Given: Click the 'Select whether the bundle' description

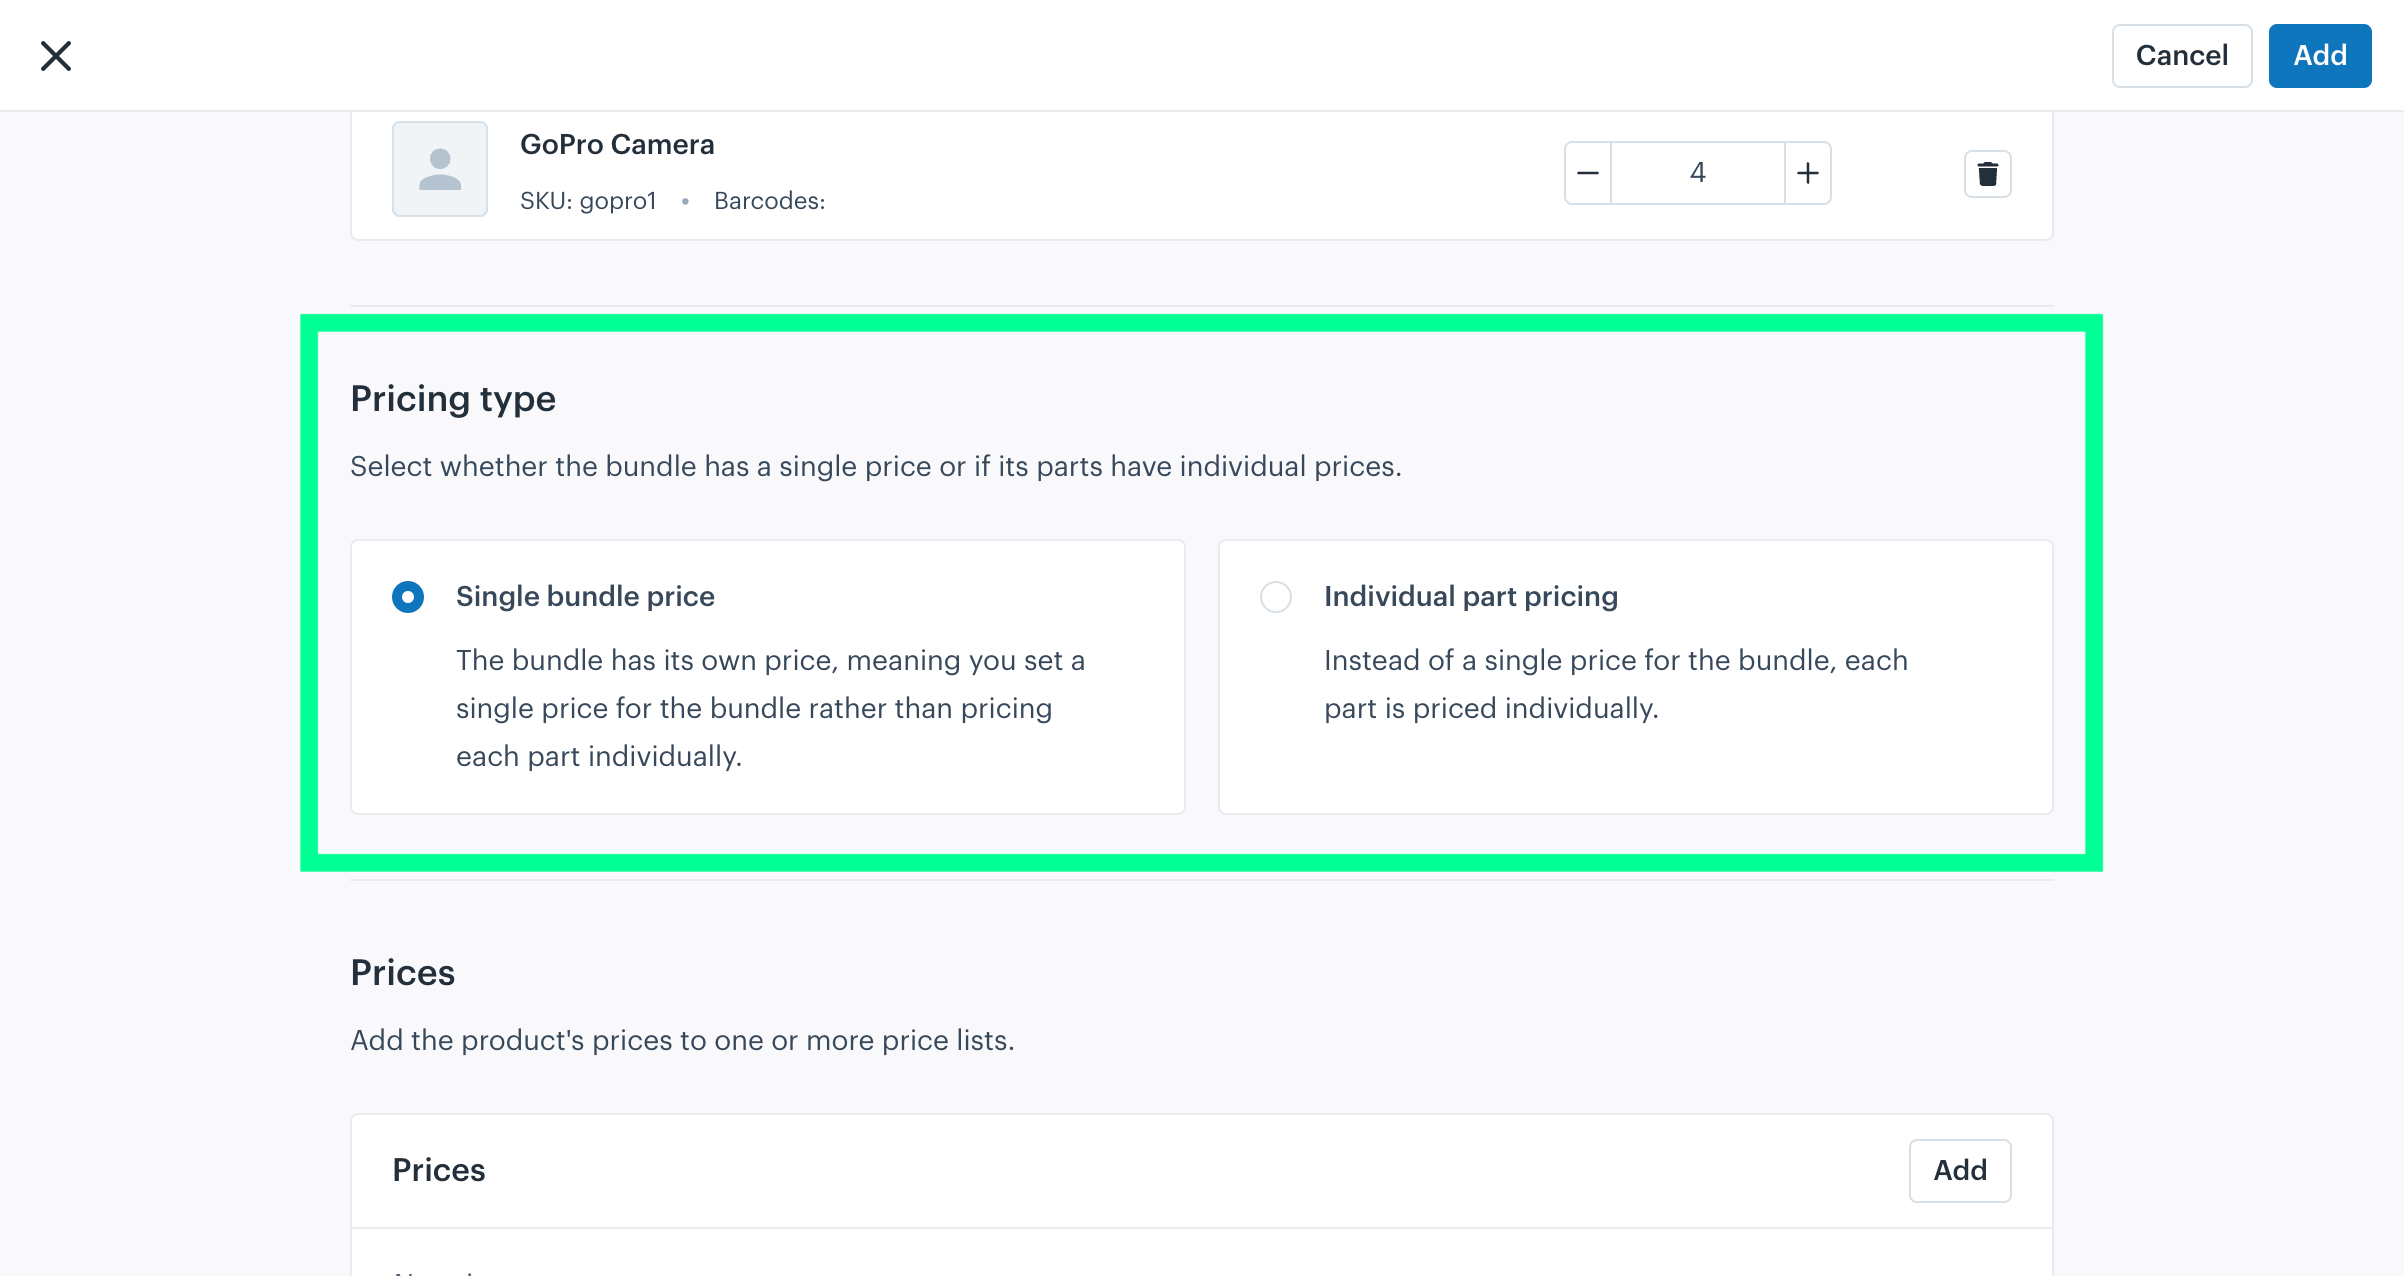Looking at the screenshot, I should 876,467.
